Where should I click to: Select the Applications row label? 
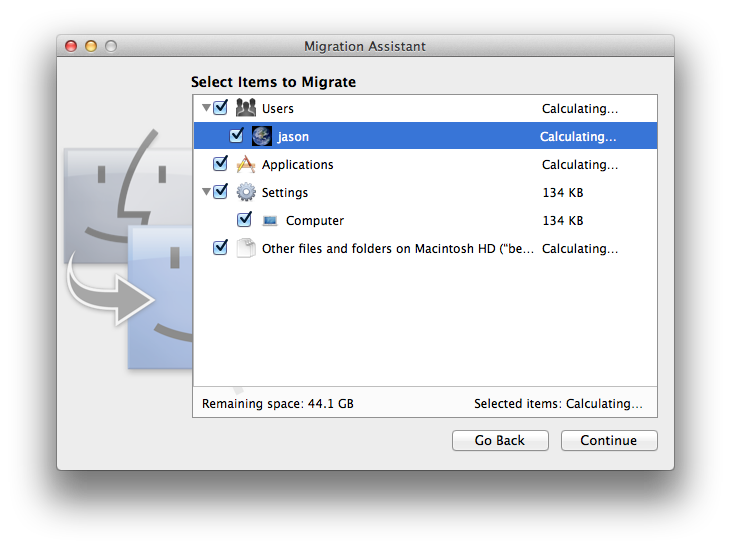click(297, 165)
